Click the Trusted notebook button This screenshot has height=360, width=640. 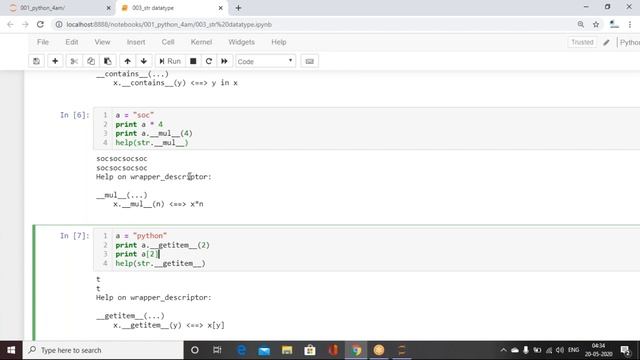tap(582, 42)
